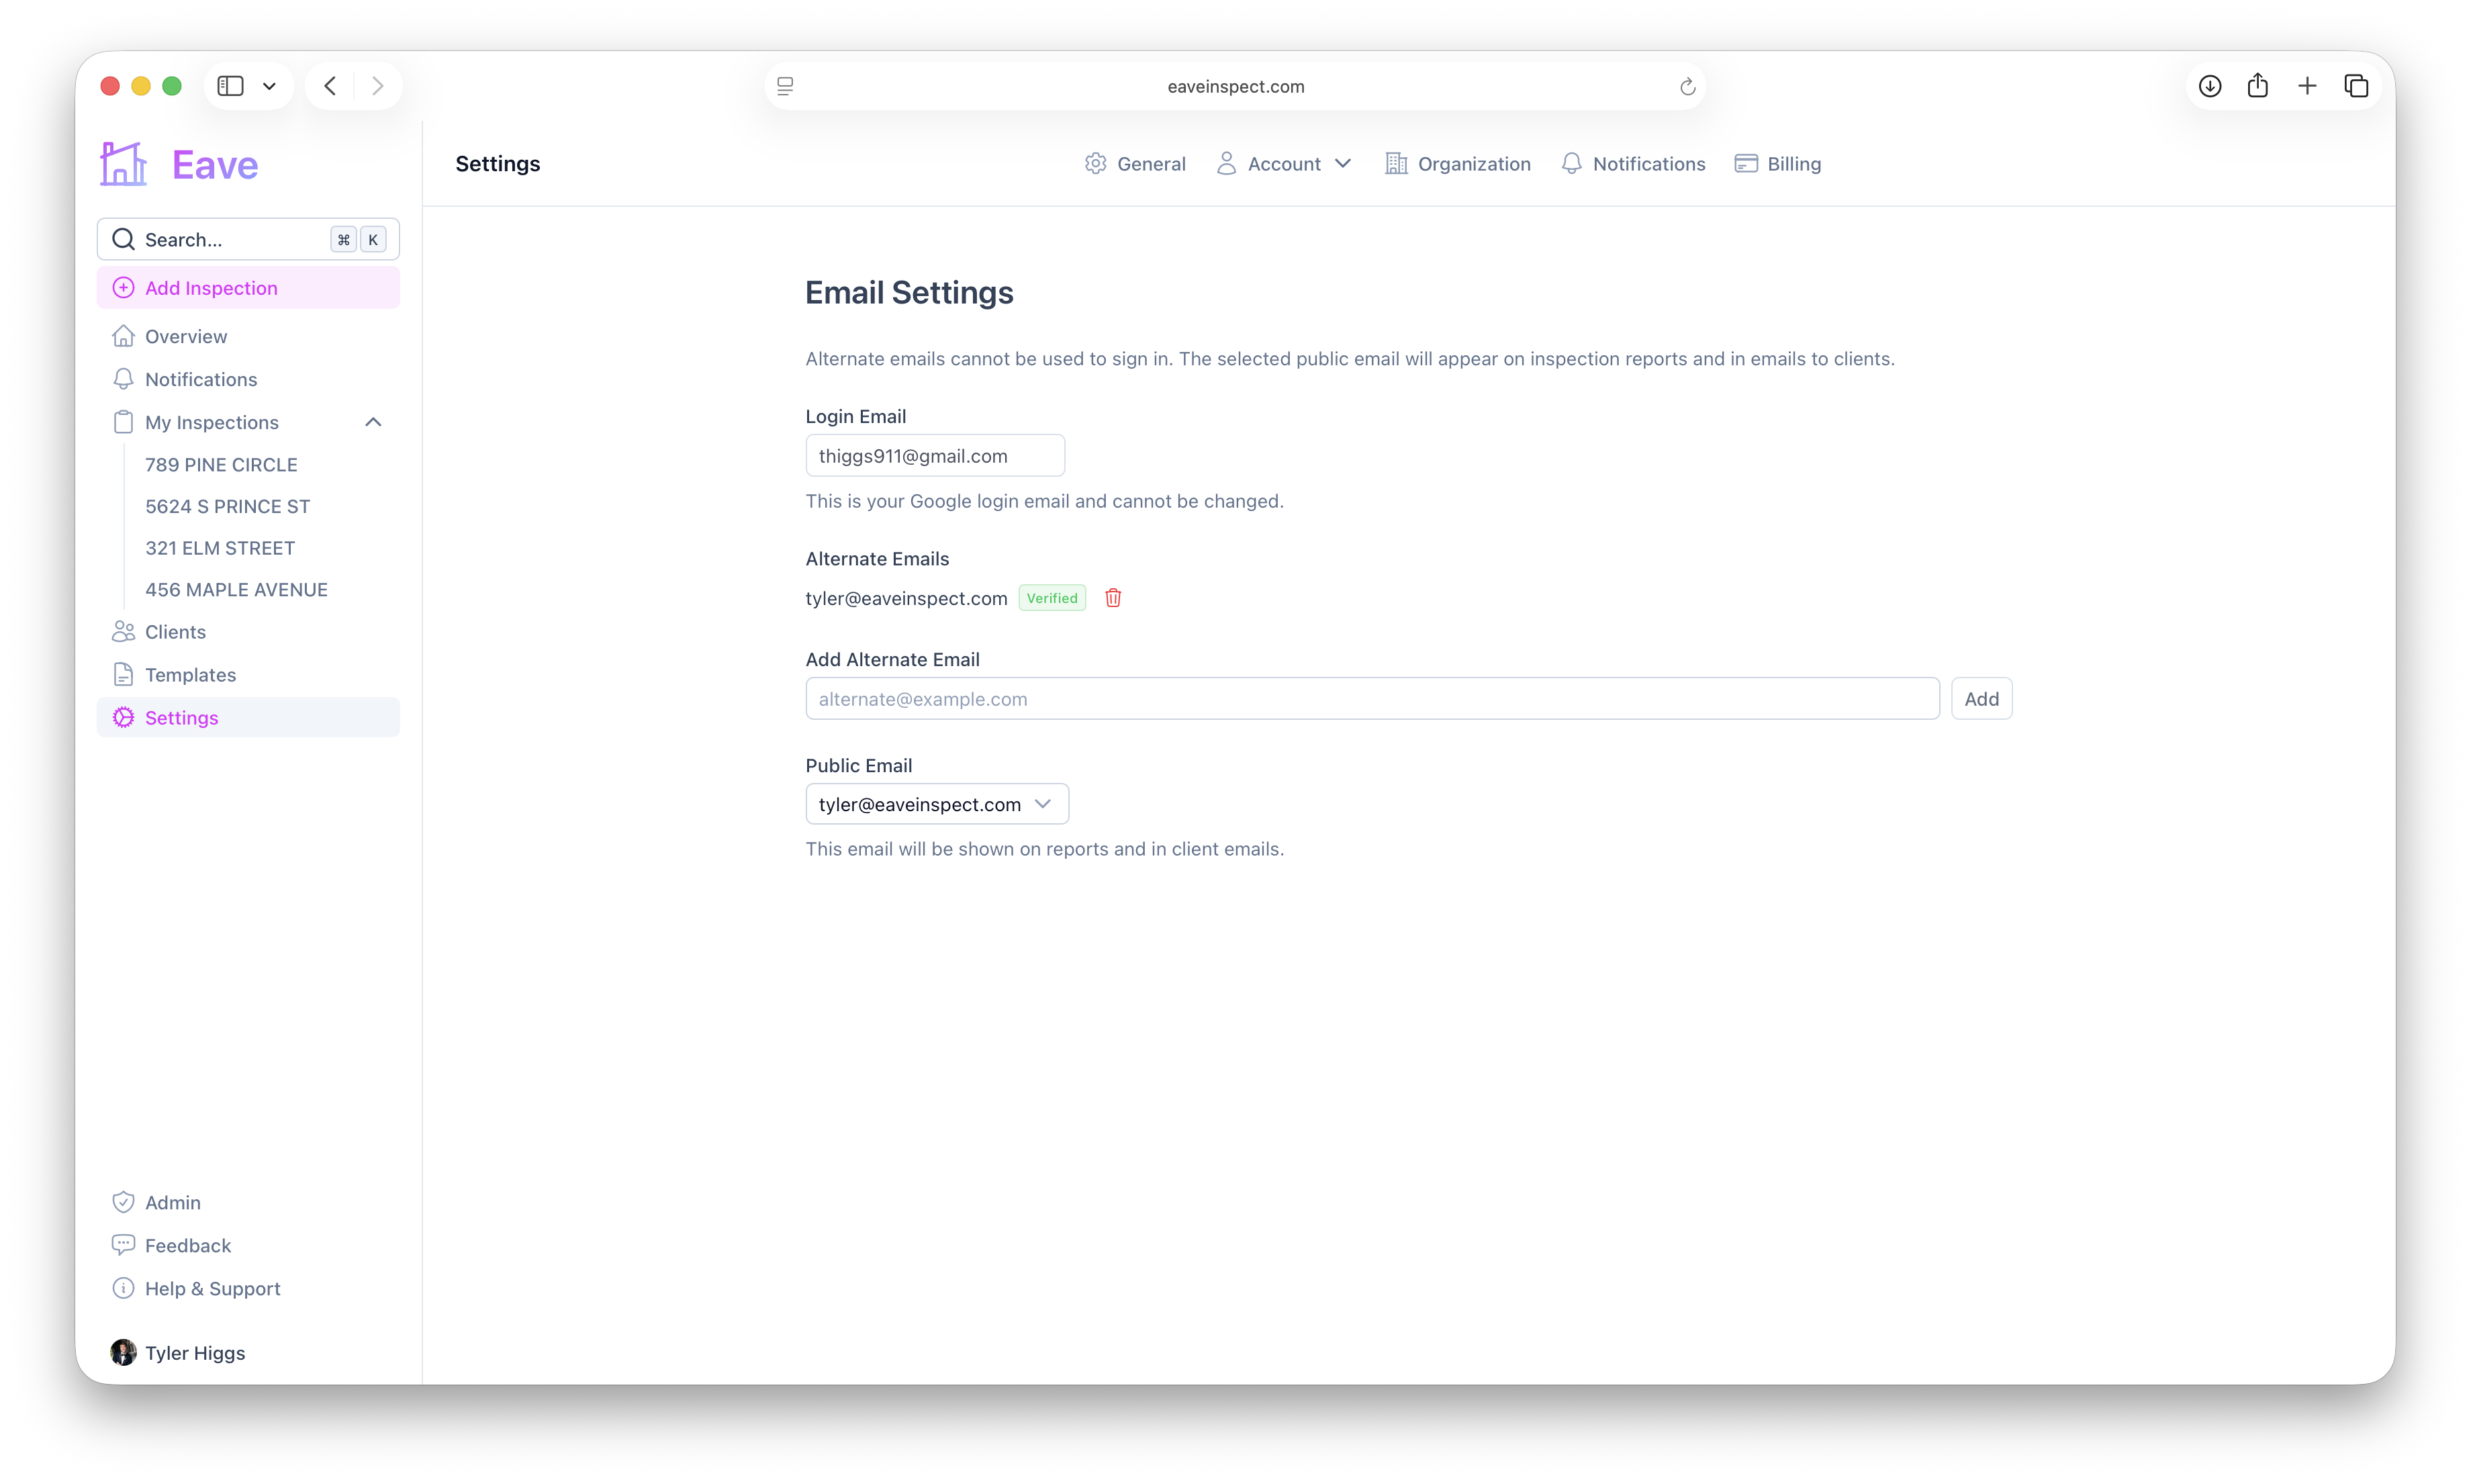Click the My Inspections clipboard icon
2471x1484 pixels.
123,422
